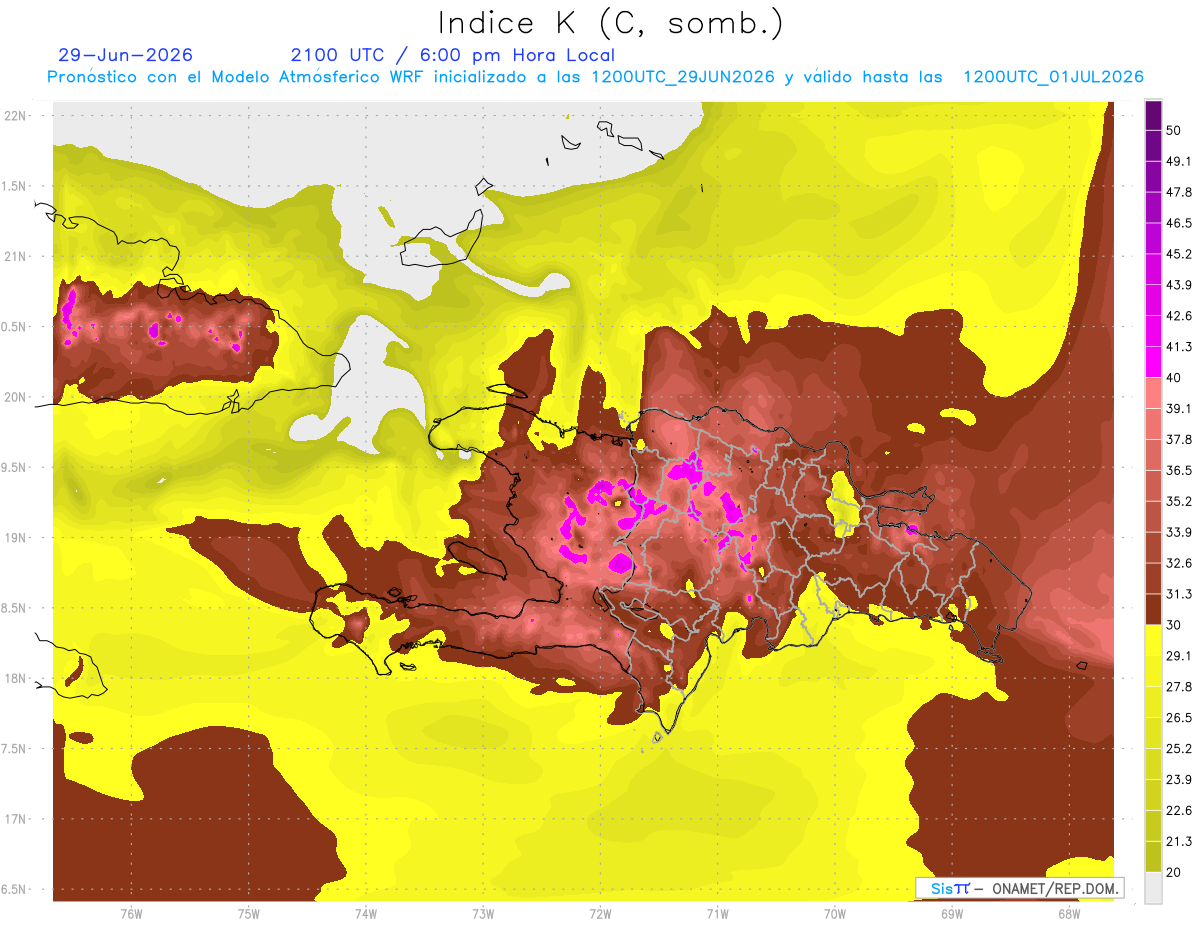
Task: Click the '69W' longitude label
Action: tap(952, 914)
